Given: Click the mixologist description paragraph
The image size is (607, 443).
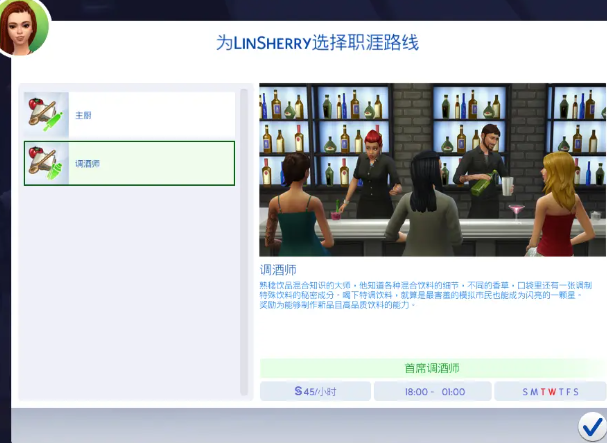Looking at the screenshot, I should point(425,295).
